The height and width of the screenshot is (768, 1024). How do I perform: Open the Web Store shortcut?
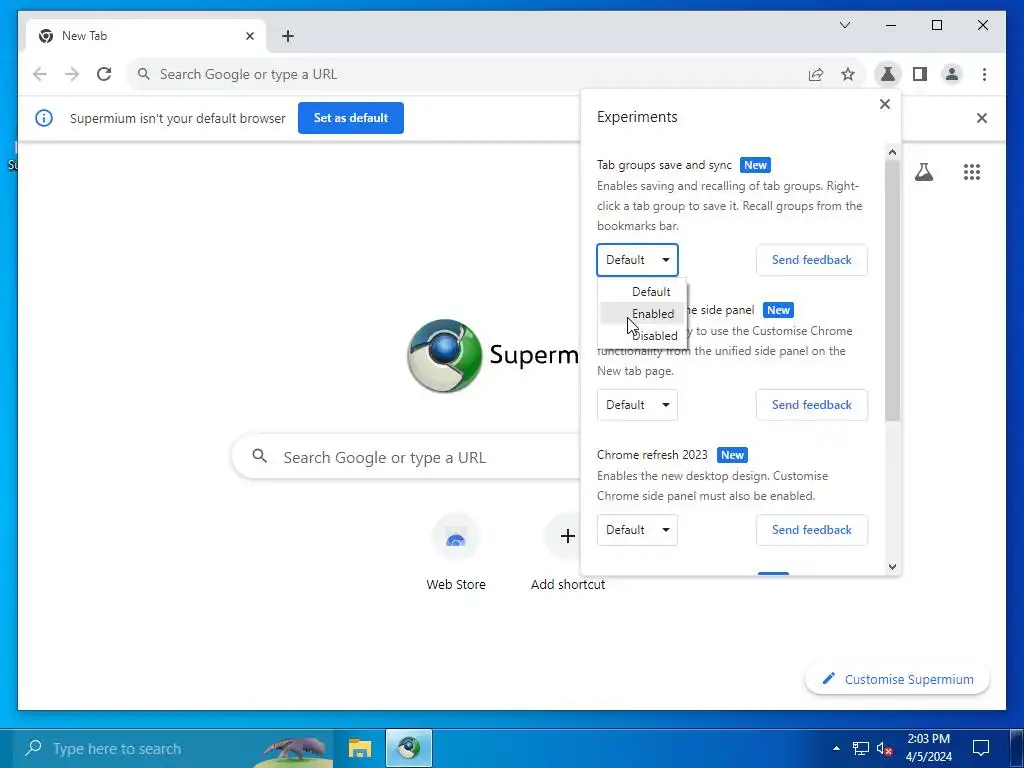[x=456, y=552]
